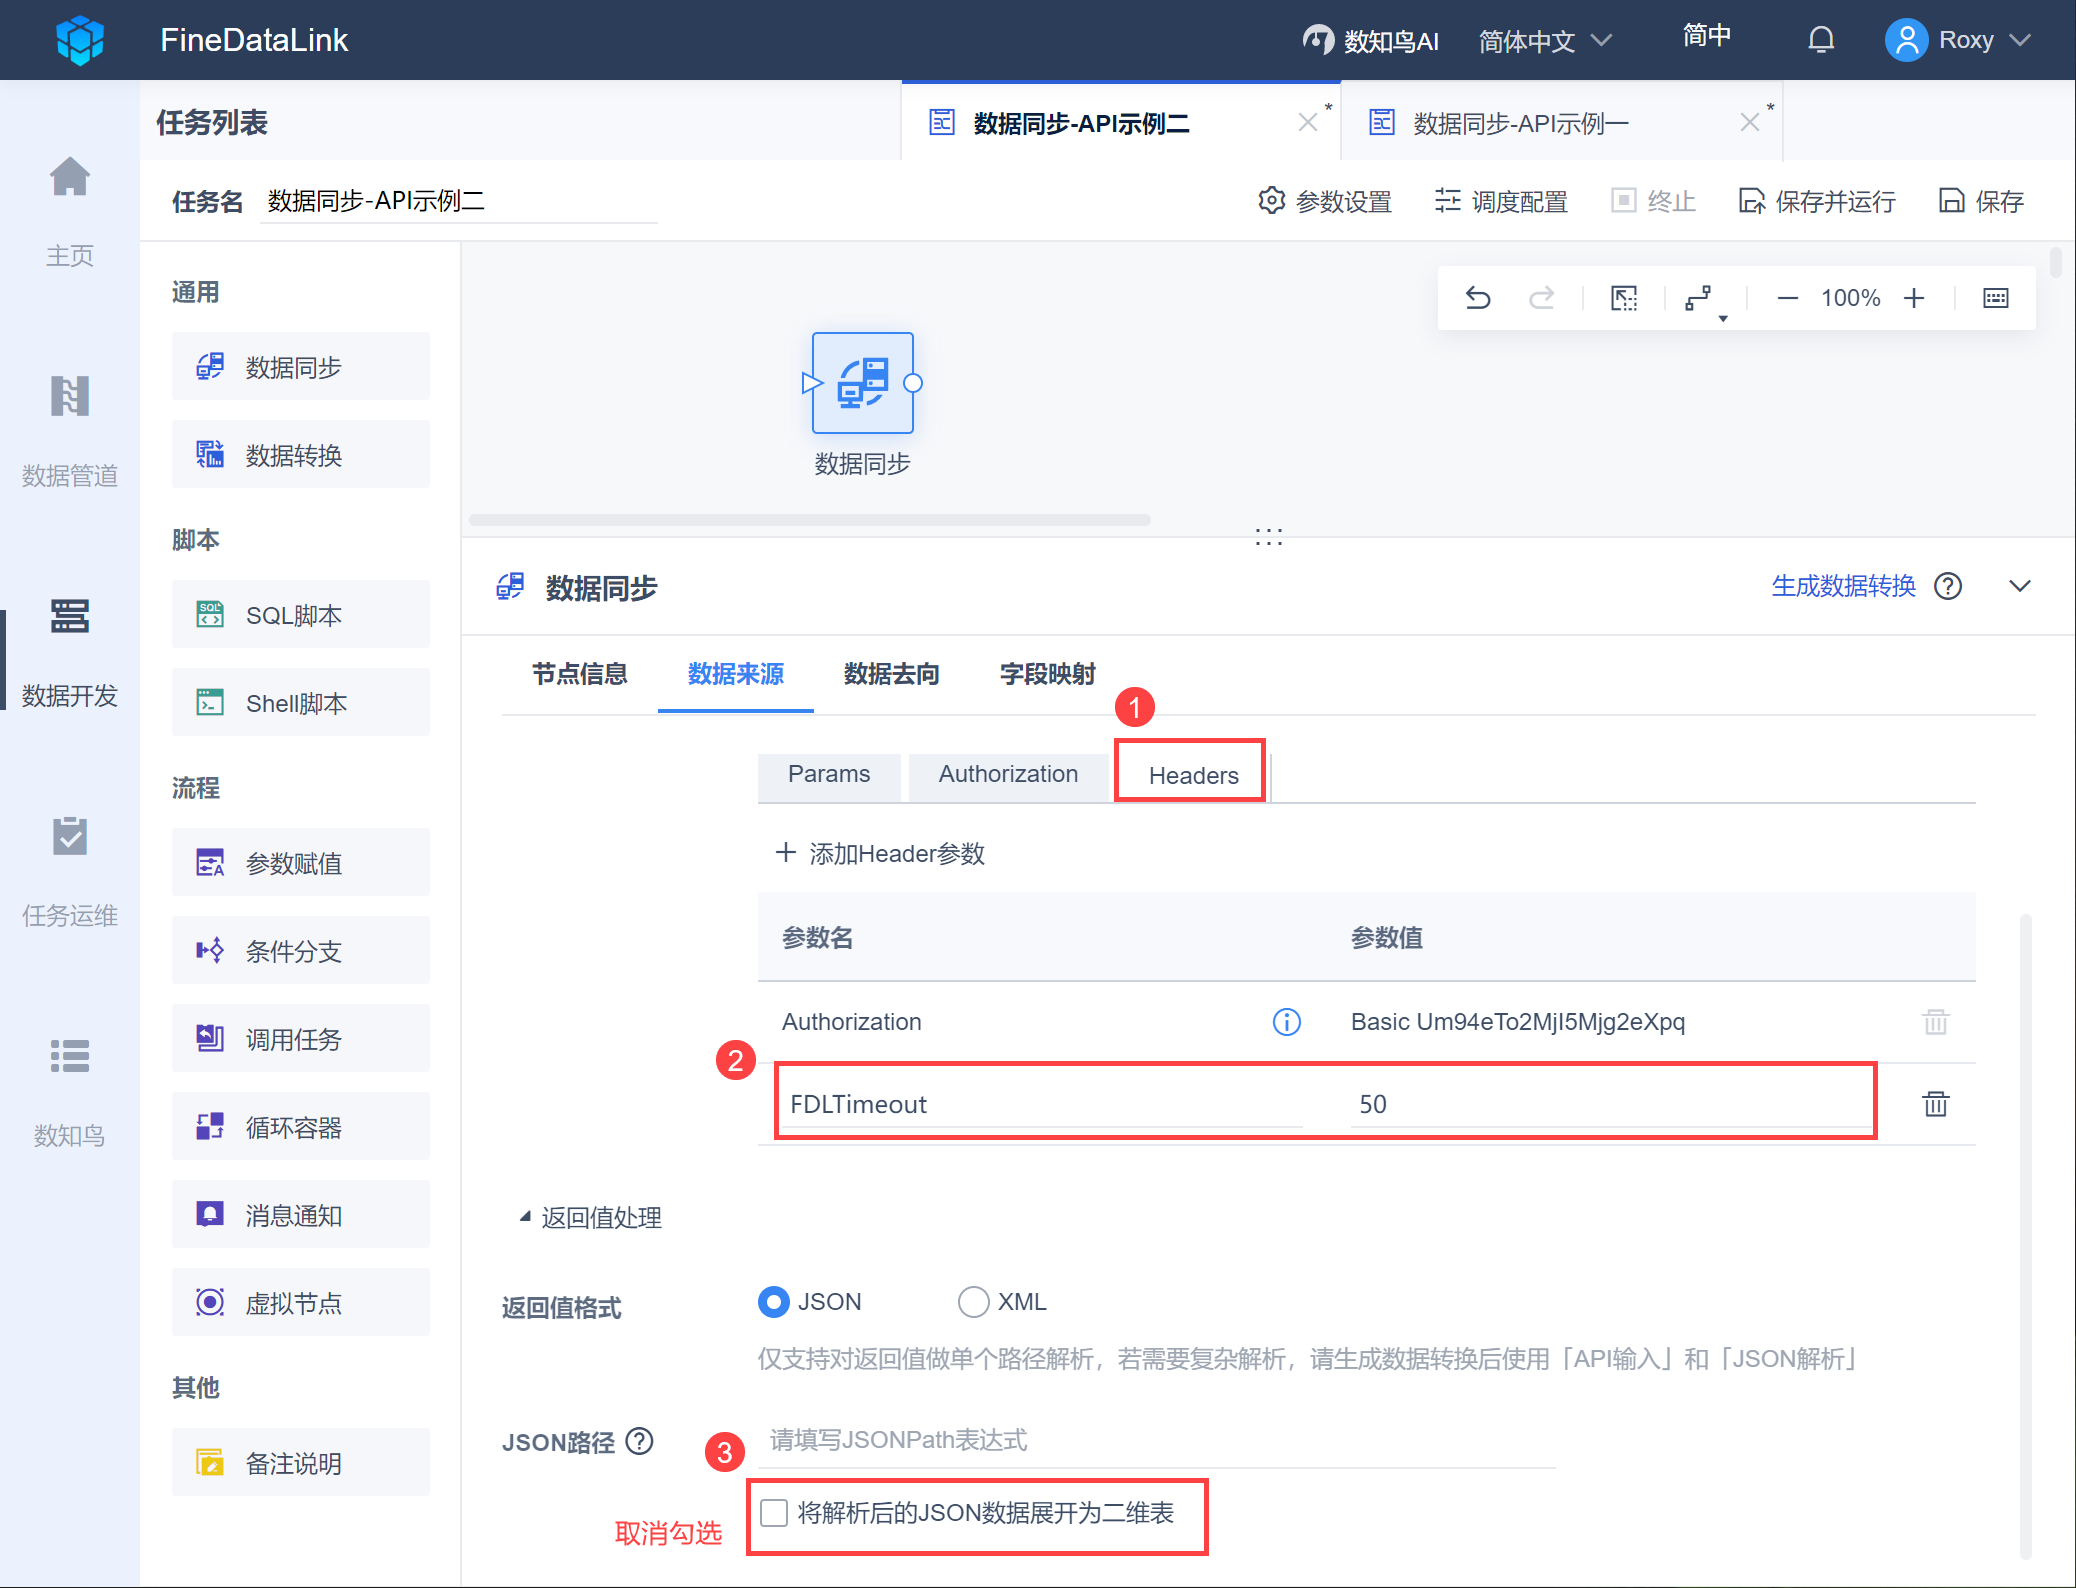The image size is (2076, 1588).
Task: Click the 生成数据转换 link
Action: pyautogui.click(x=1843, y=586)
